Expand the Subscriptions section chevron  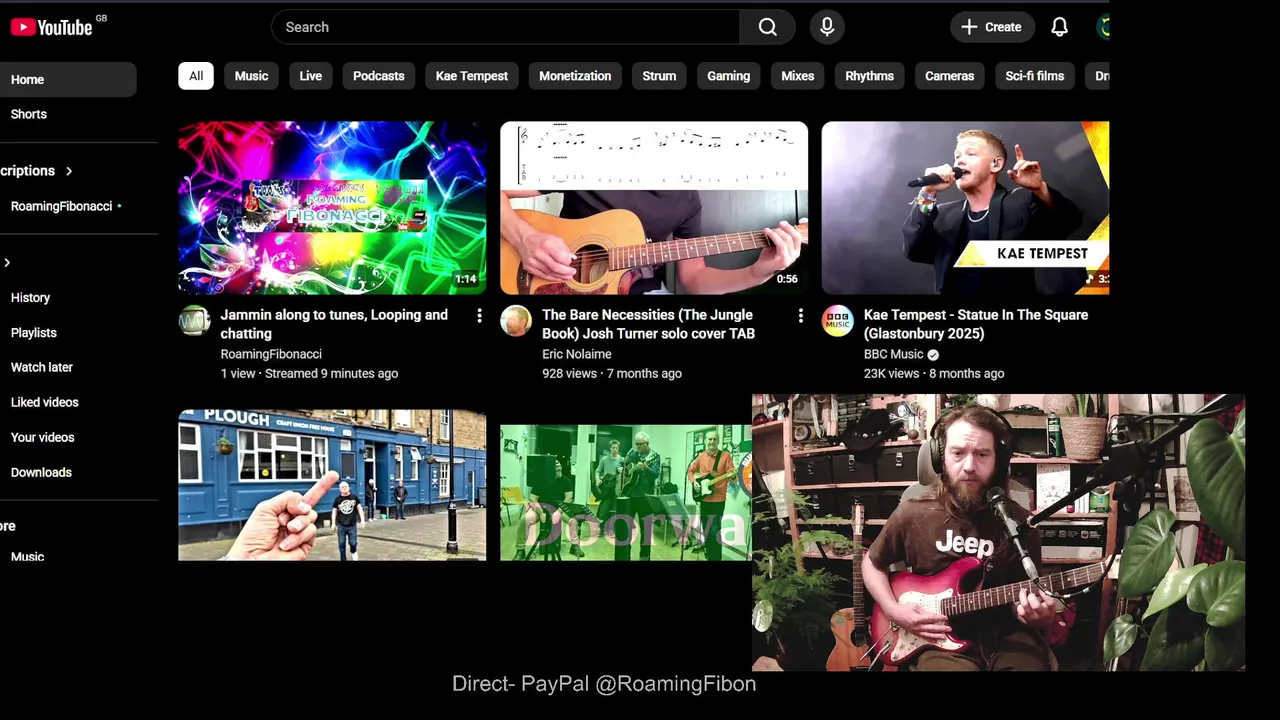(x=68, y=171)
